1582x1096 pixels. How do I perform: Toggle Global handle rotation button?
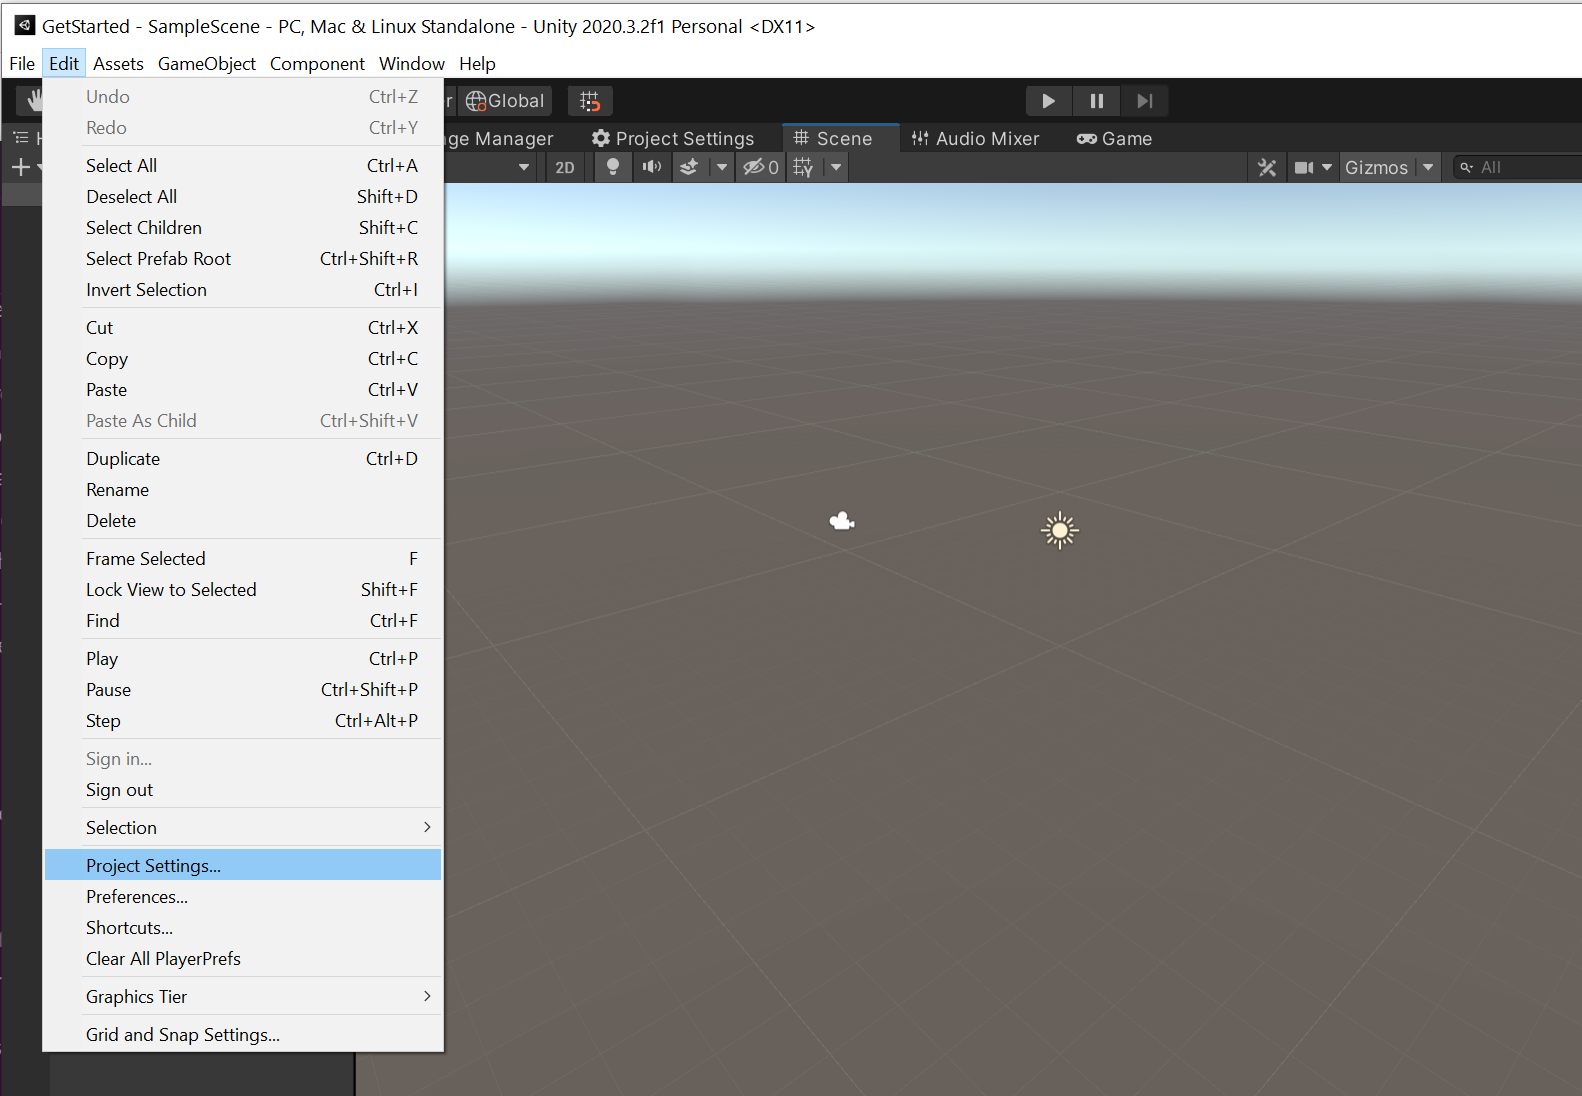pyautogui.click(x=505, y=101)
